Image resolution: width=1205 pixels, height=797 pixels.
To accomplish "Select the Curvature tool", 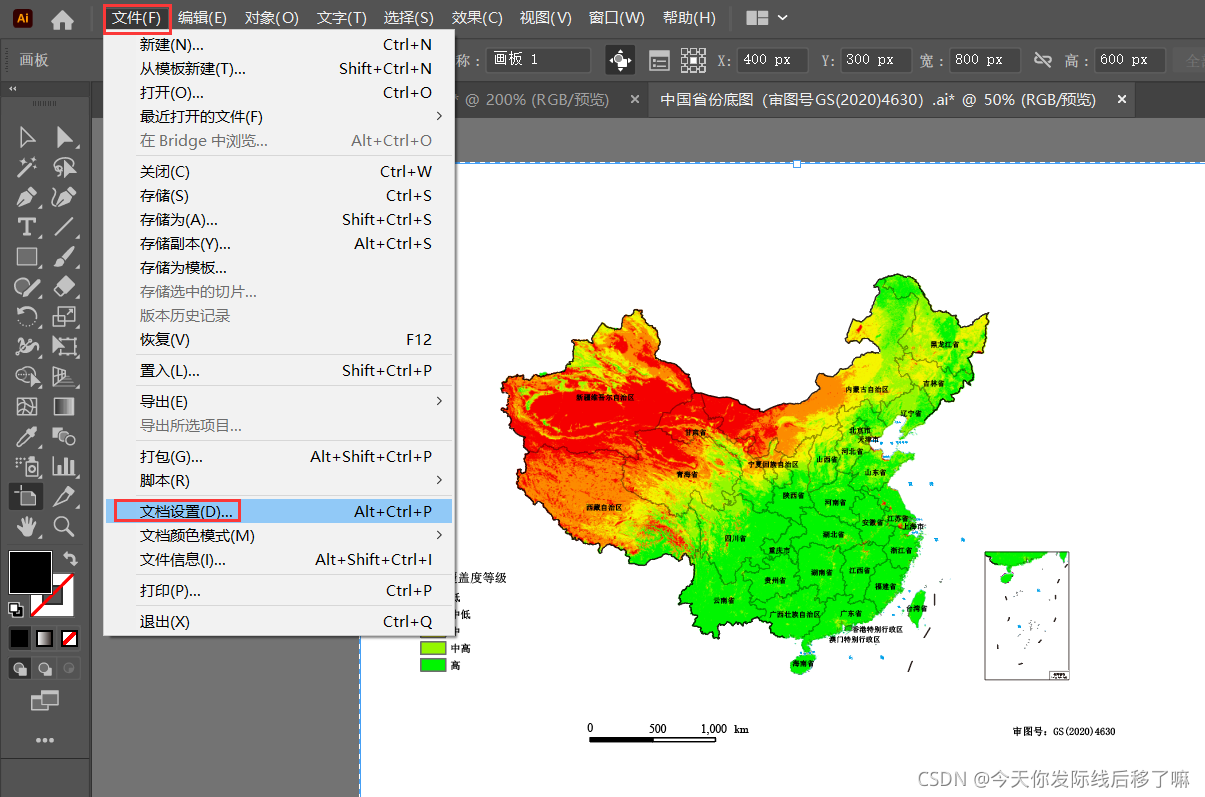I will click(65, 197).
